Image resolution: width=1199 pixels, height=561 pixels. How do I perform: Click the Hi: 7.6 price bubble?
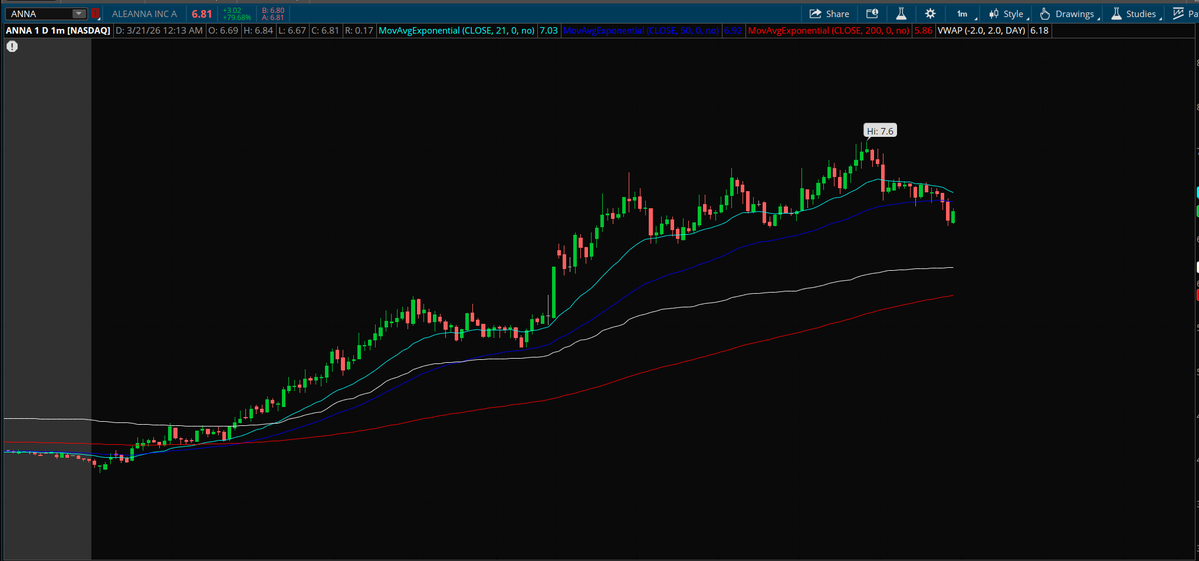(879, 131)
